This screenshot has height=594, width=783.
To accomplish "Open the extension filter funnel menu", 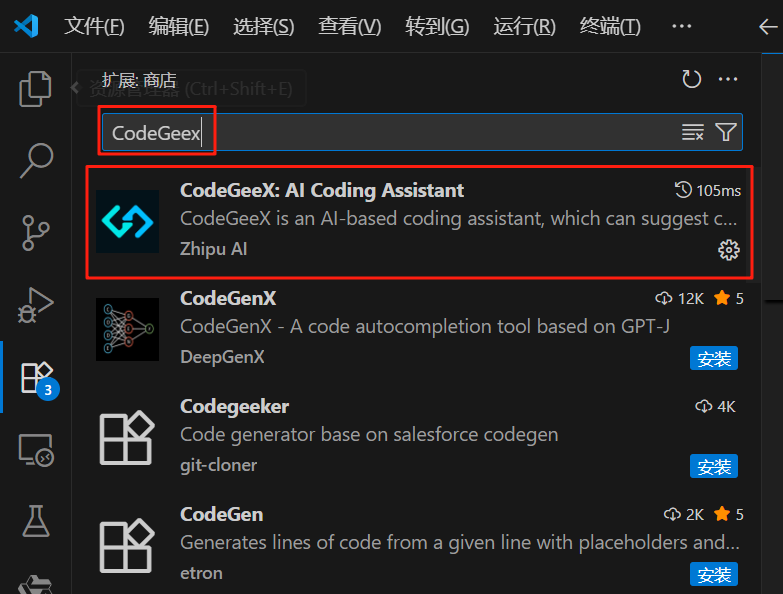I will click(726, 132).
